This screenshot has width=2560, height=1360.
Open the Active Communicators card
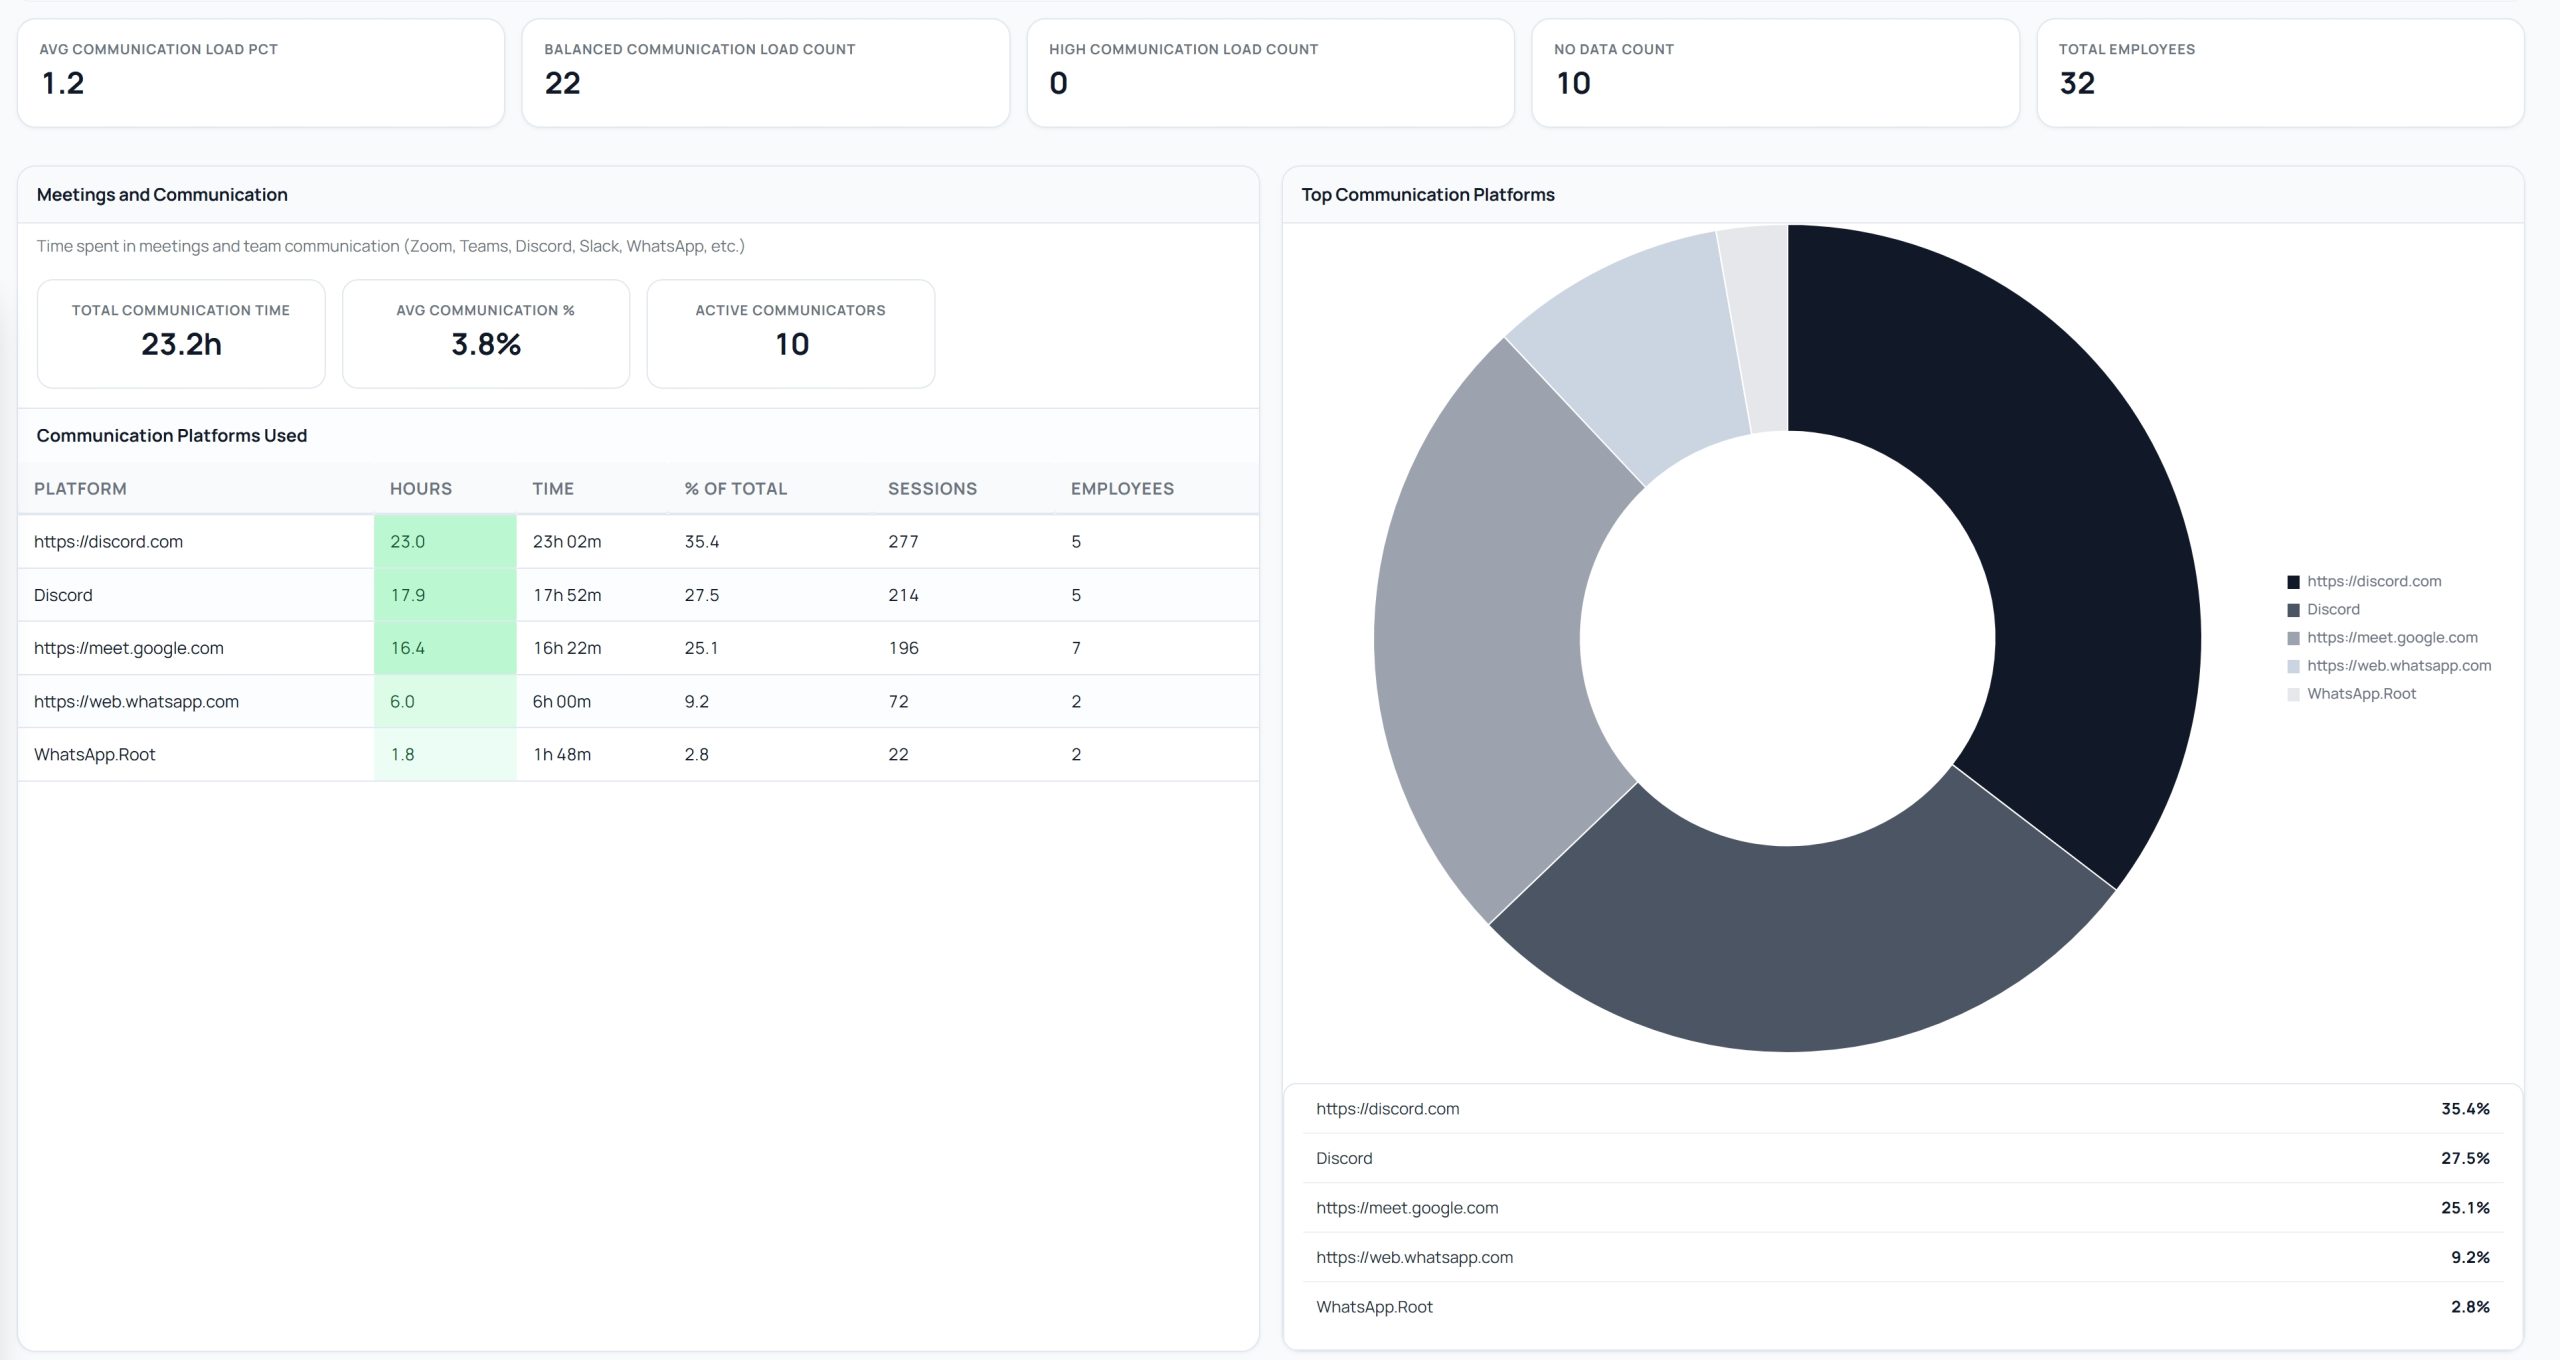coord(791,334)
